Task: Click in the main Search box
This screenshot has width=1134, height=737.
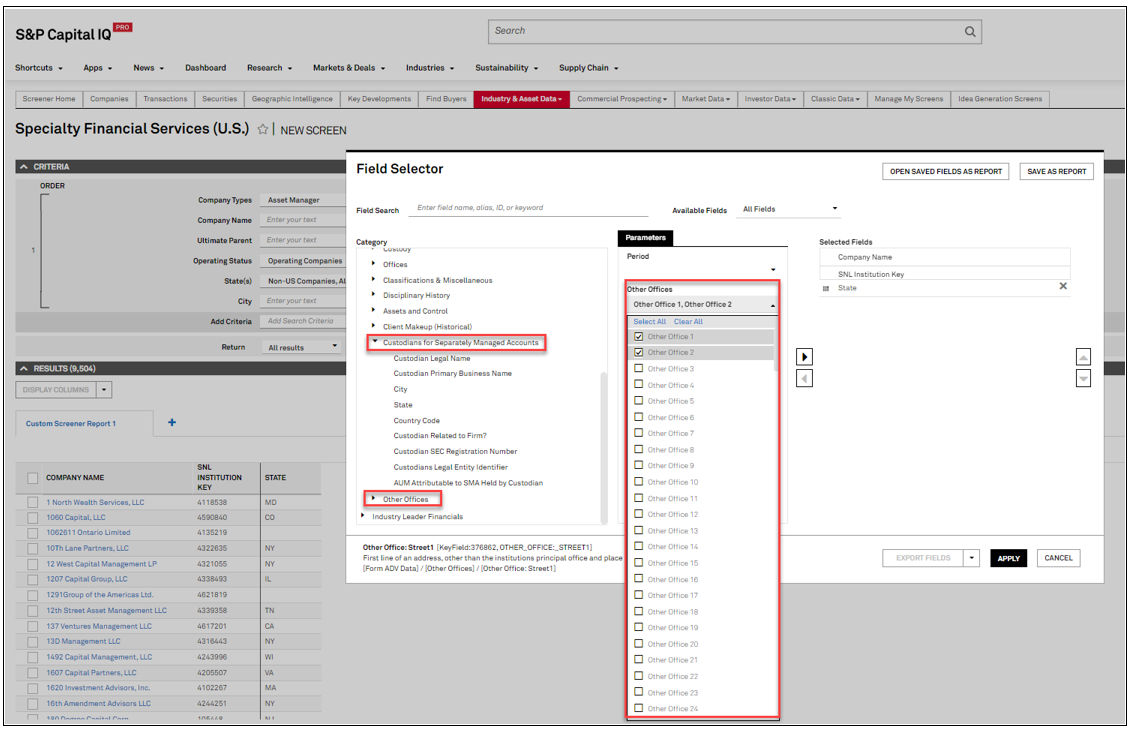Action: (734, 31)
